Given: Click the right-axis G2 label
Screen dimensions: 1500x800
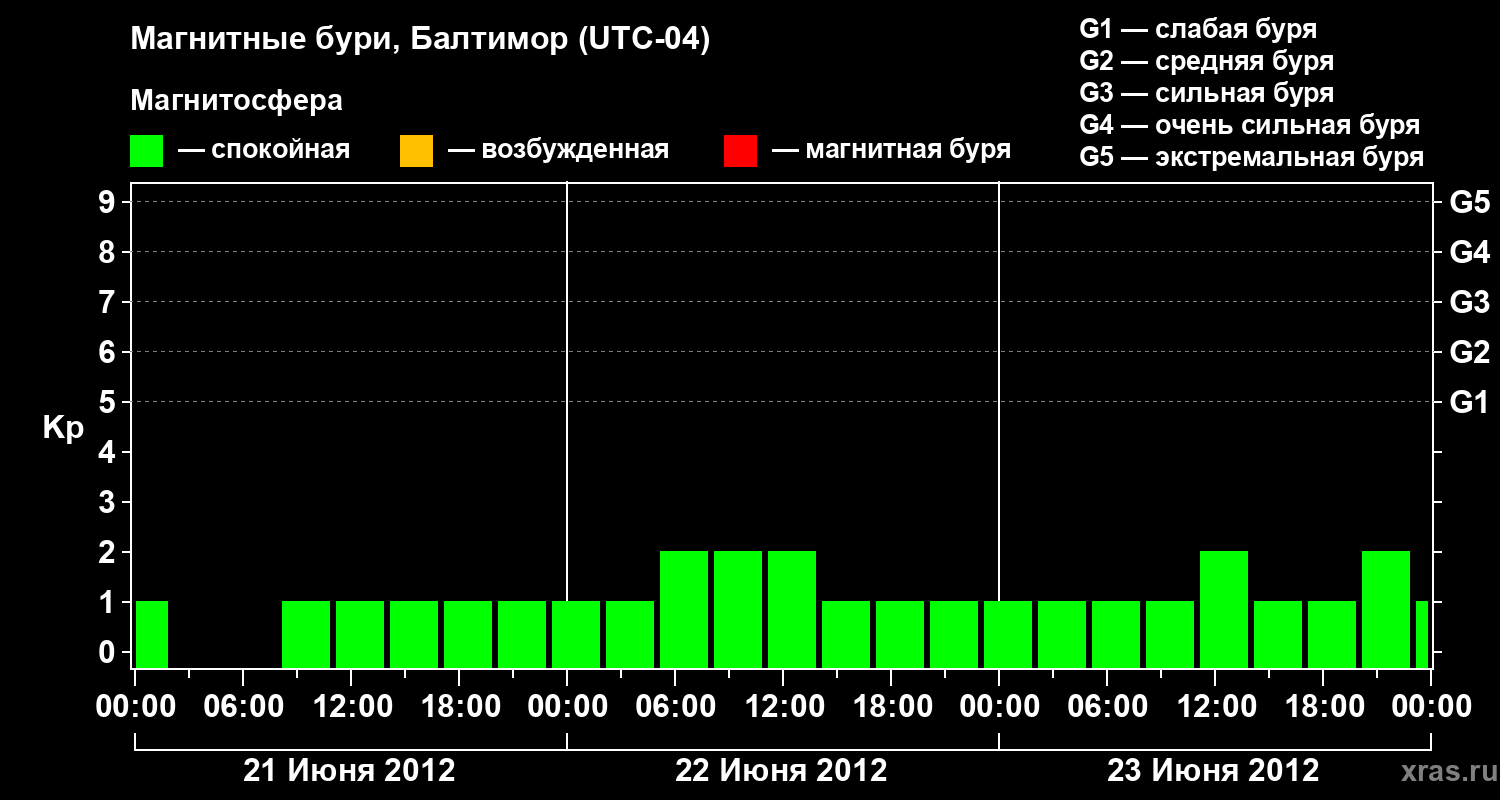Looking at the screenshot, I should tap(1469, 352).
